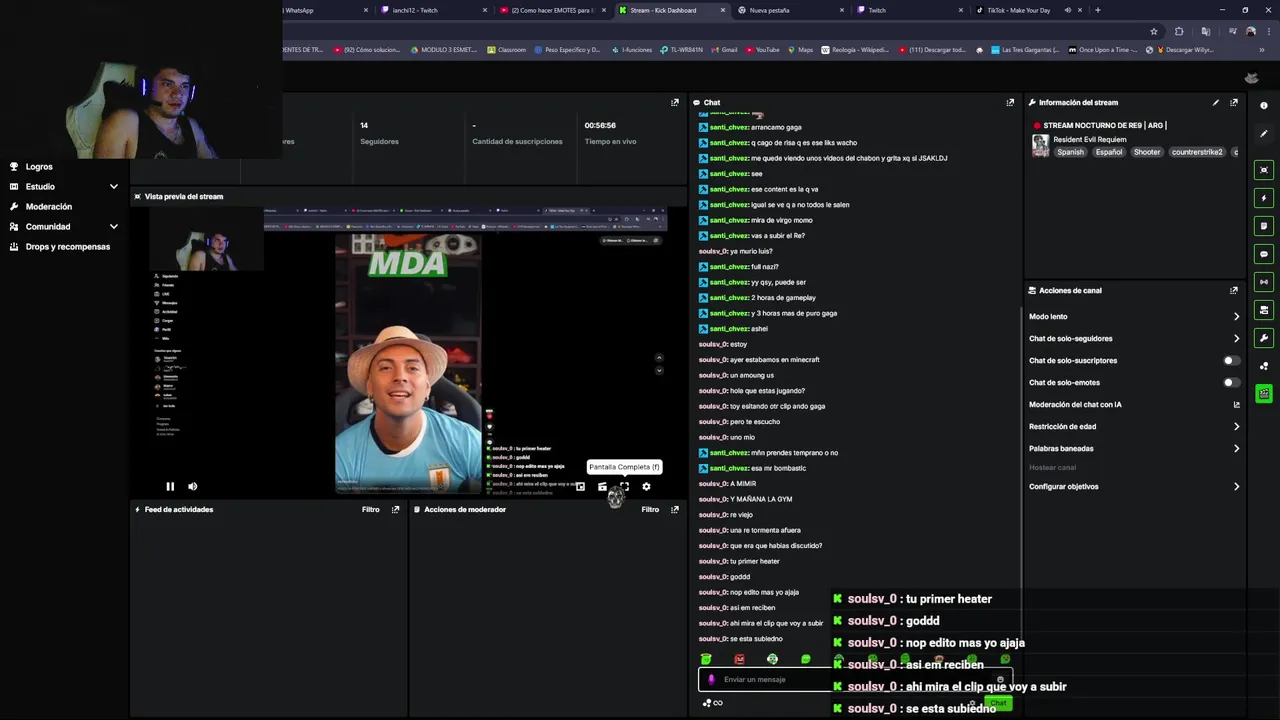Open Moderación in left sidebar

coord(49,206)
